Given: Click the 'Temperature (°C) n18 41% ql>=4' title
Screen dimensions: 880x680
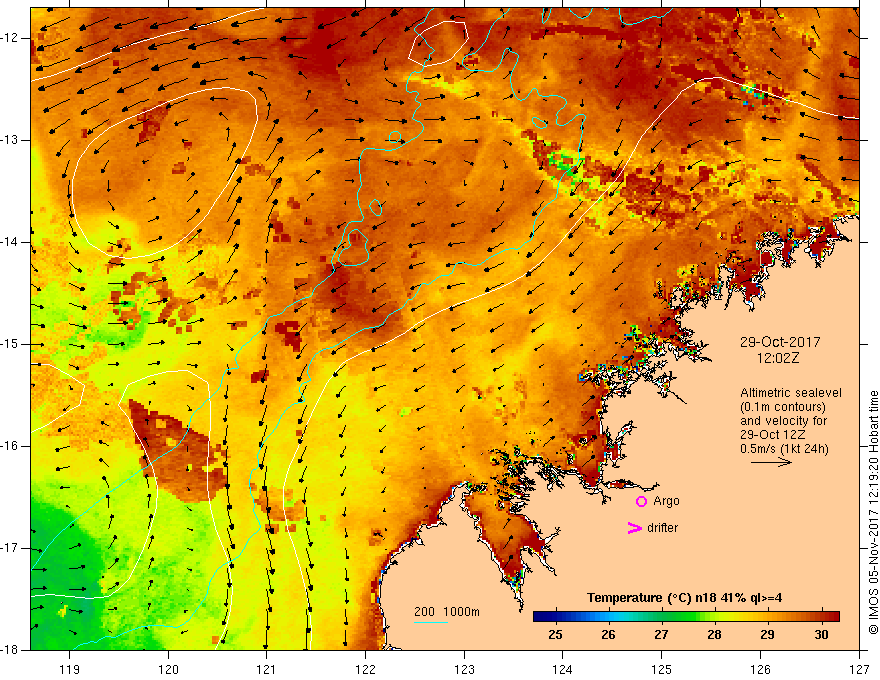Looking at the screenshot, I should point(684,598).
